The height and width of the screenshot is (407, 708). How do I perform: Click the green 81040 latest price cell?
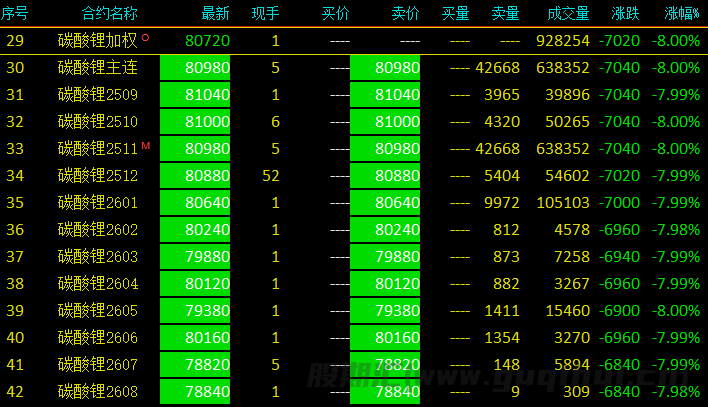point(207,95)
